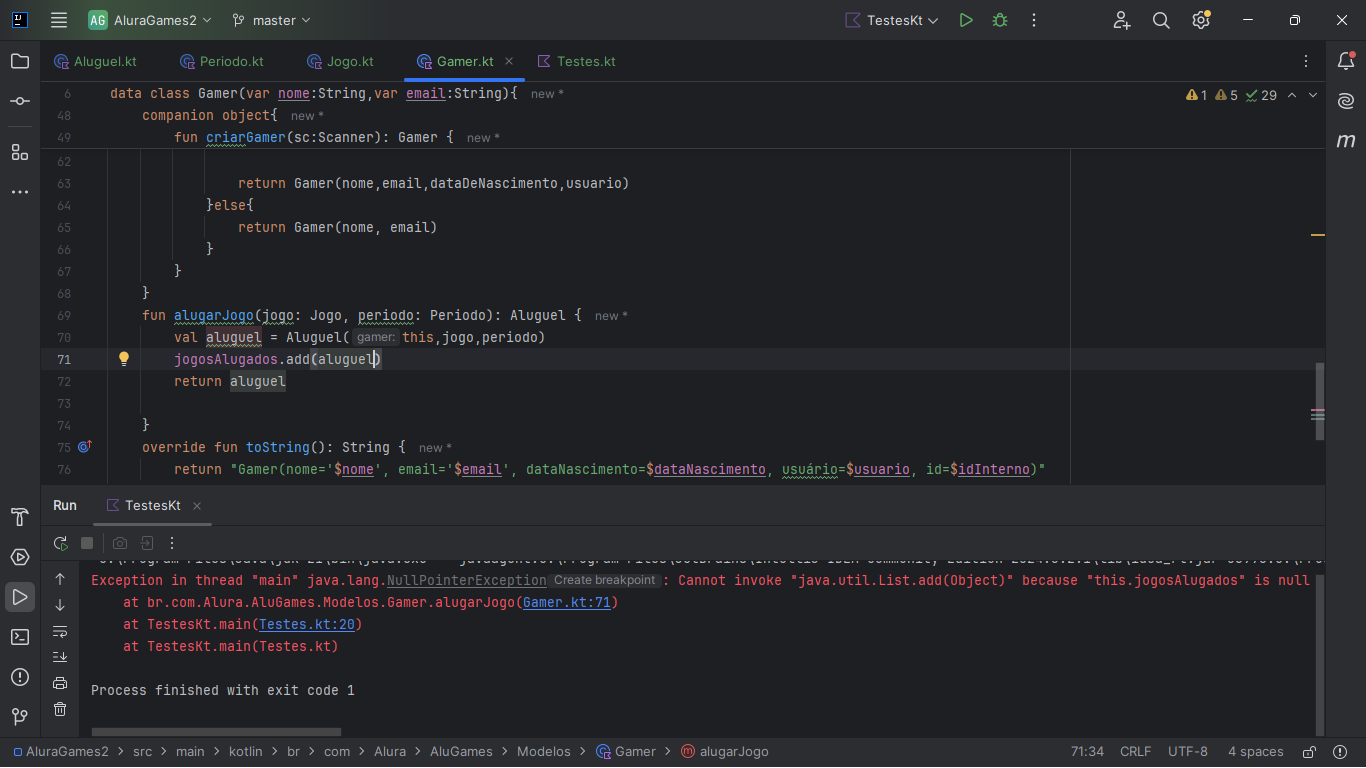Open the AI assistant spiral icon
This screenshot has height=768, width=1366.
click(x=1346, y=101)
